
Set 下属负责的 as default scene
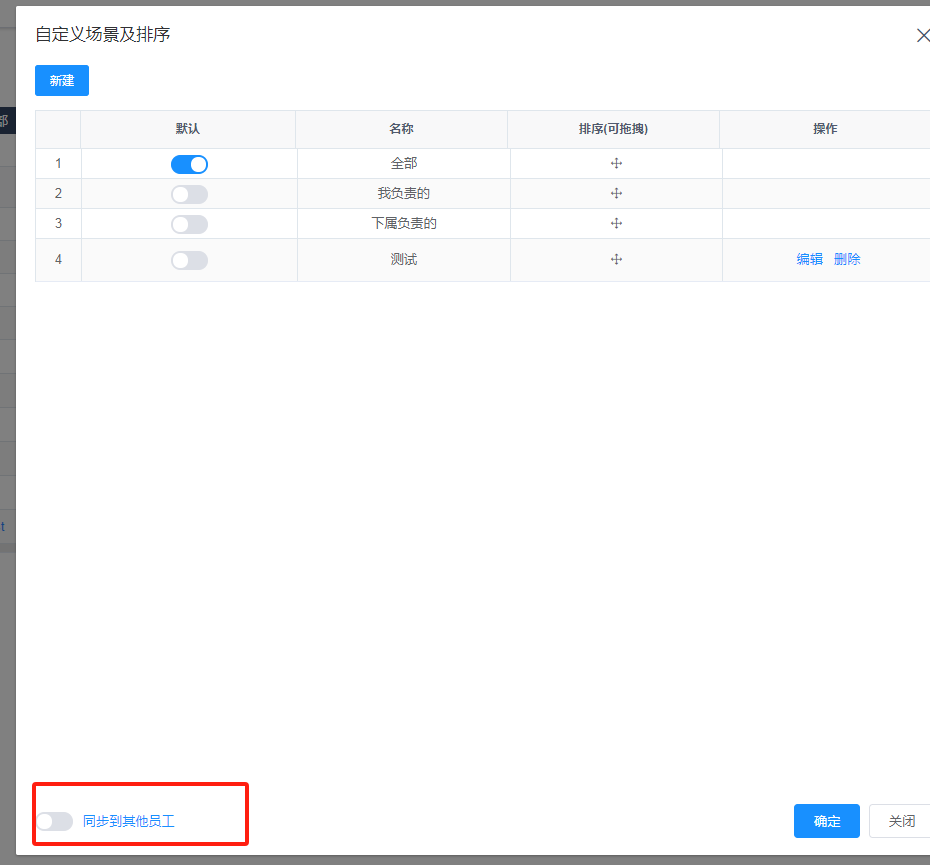point(189,224)
